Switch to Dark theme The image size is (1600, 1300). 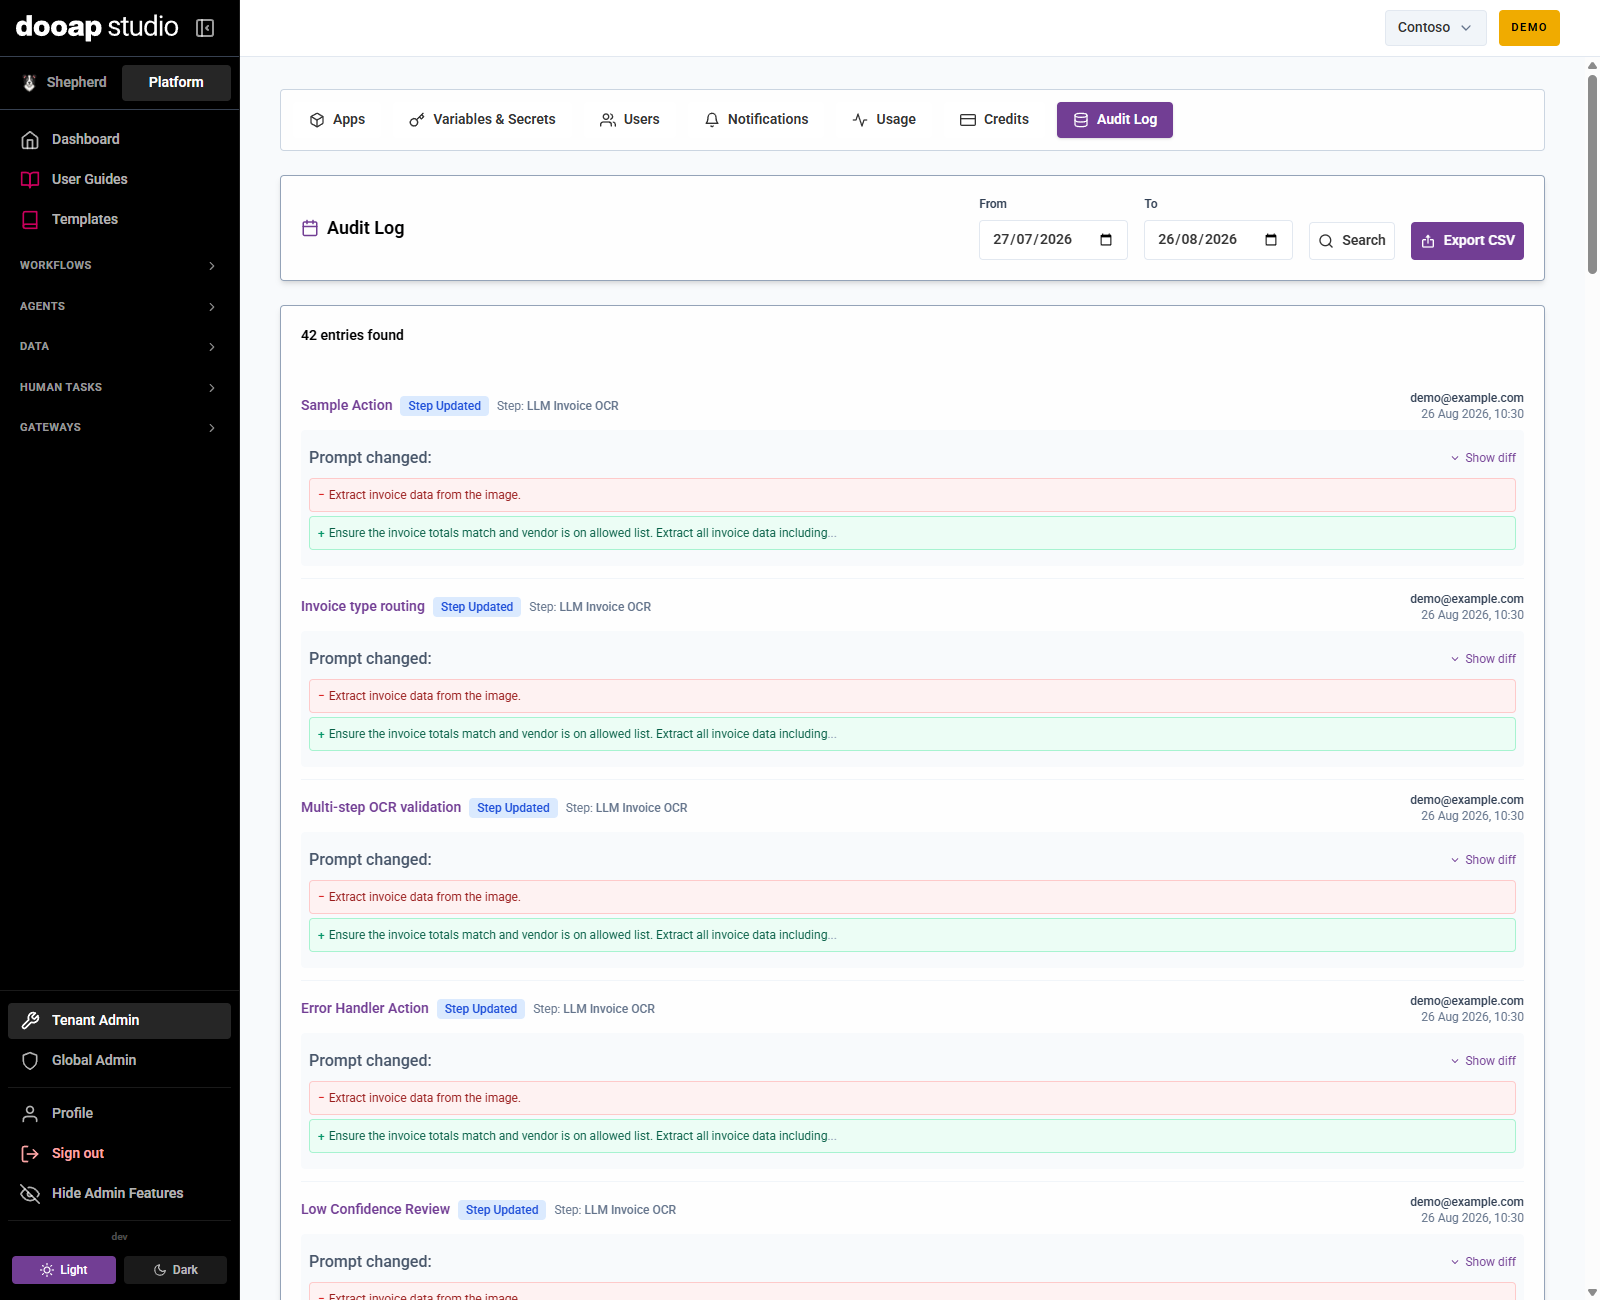[175, 1270]
